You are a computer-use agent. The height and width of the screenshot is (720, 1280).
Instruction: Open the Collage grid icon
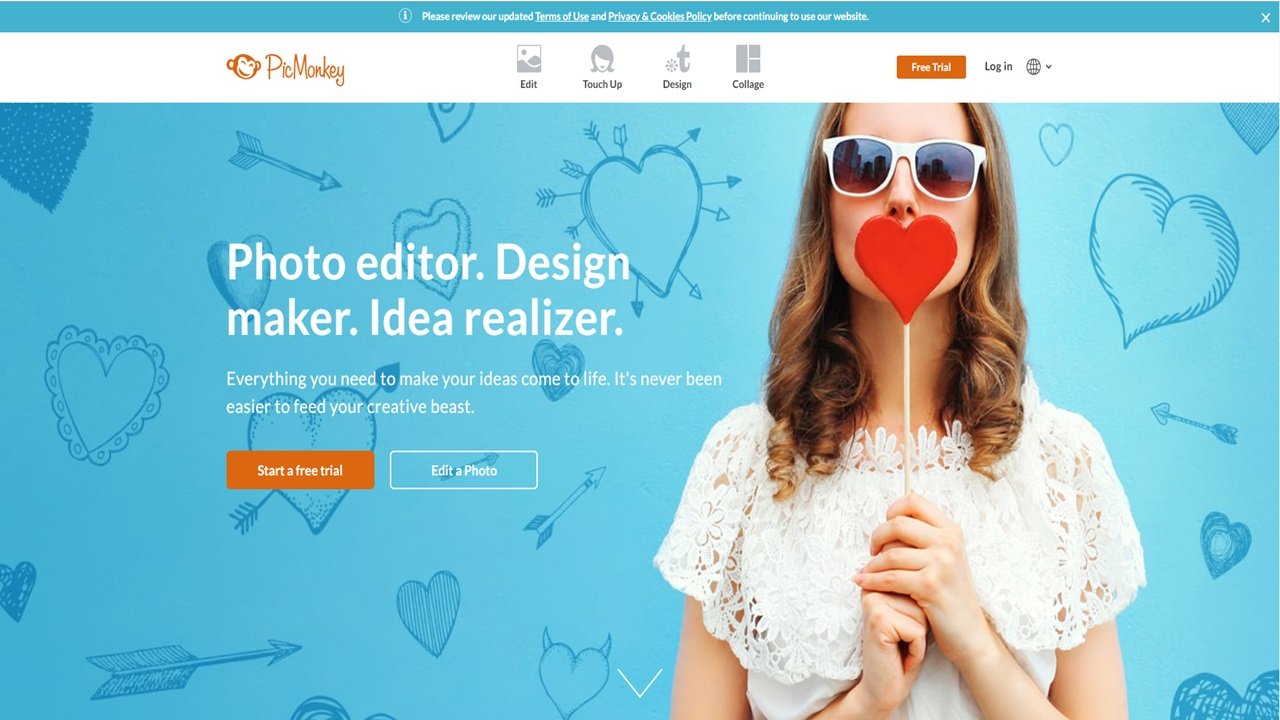[x=748, y=59]
